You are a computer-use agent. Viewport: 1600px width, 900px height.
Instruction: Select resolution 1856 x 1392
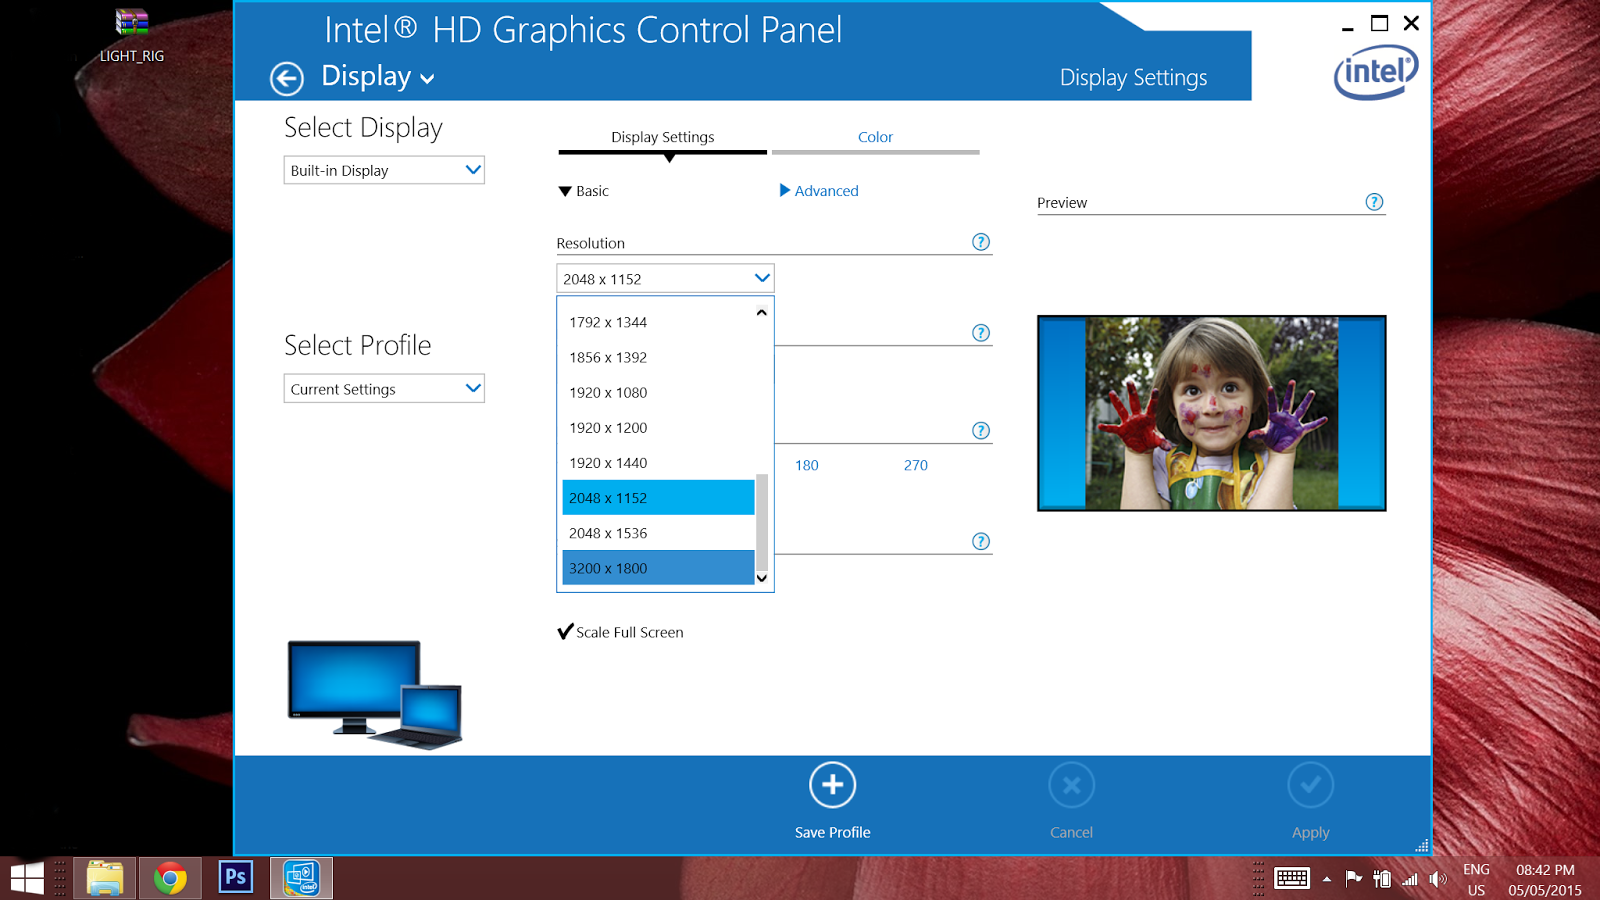[x=658, y=357]
